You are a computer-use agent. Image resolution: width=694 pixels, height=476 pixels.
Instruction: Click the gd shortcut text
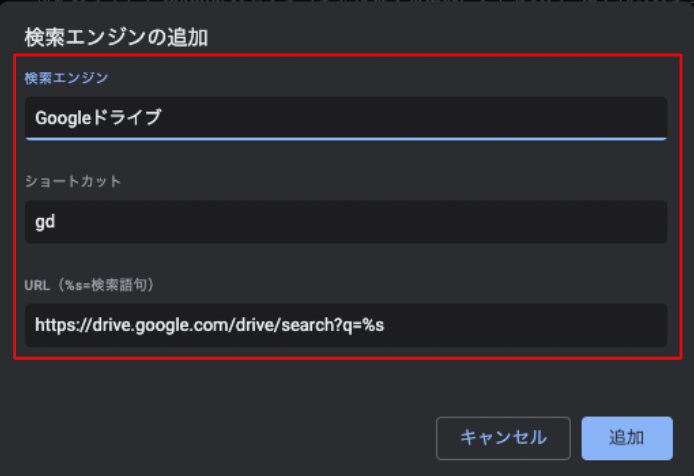(45, 222)
